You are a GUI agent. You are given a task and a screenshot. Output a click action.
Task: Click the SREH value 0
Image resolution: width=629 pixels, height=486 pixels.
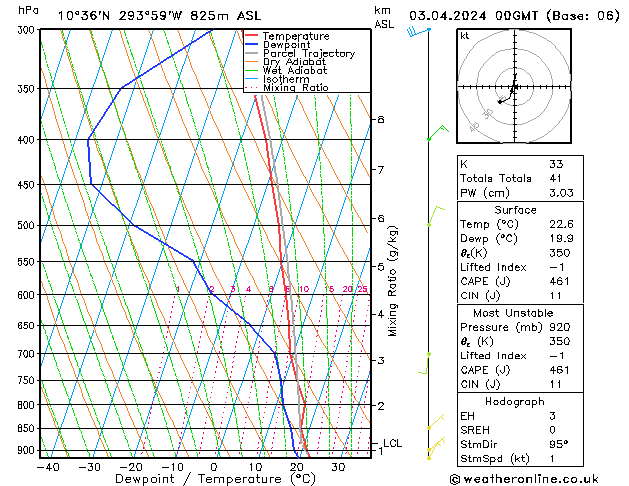tap(552, 430)
